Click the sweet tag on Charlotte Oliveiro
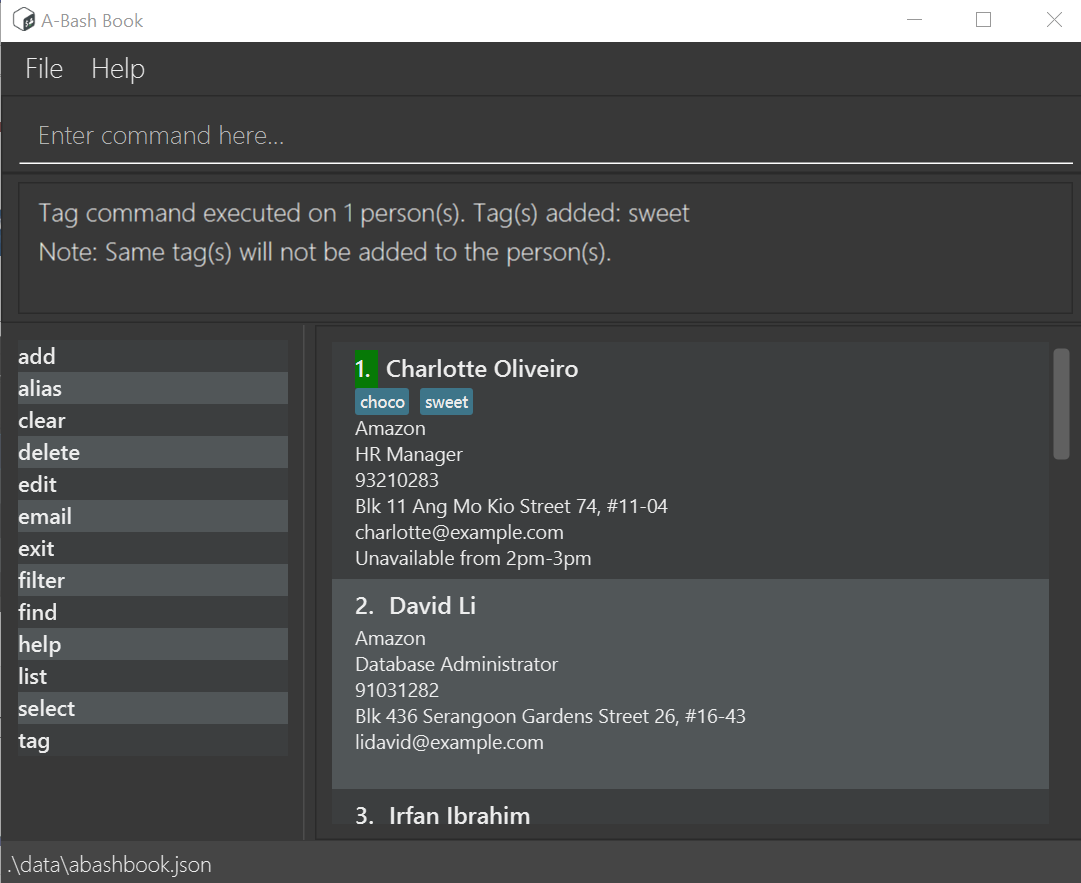Image resolution: width=1081 pixels, height=883 pixels. 446,402
